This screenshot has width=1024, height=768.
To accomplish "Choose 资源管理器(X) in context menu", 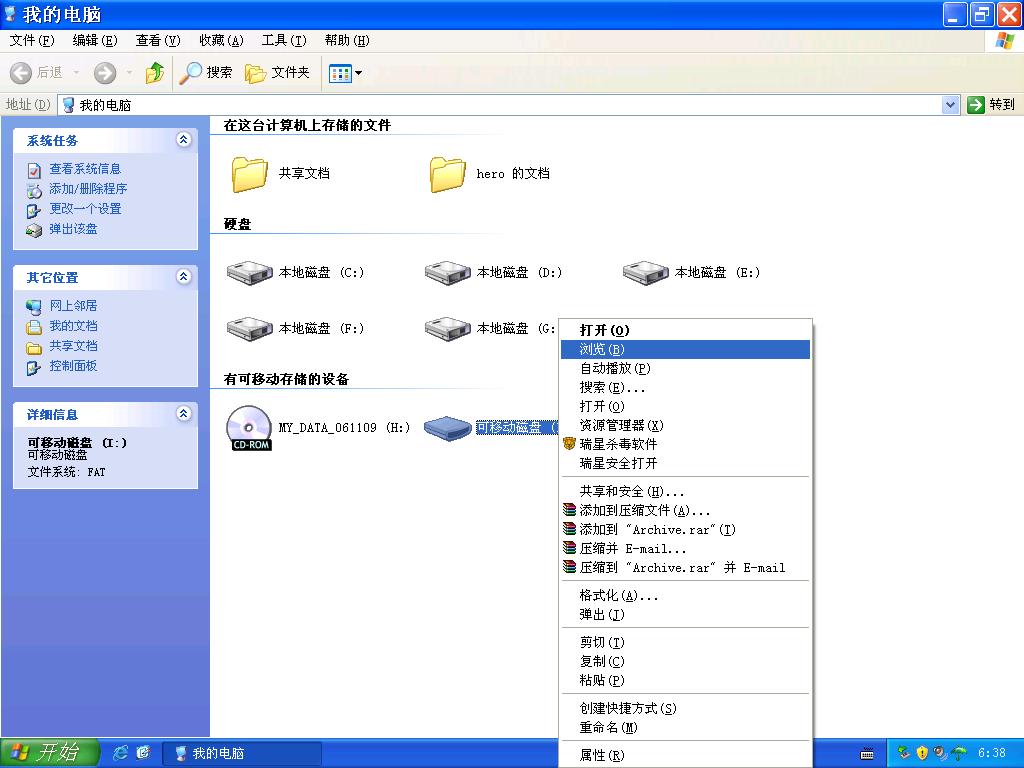I will click(685, 425).
